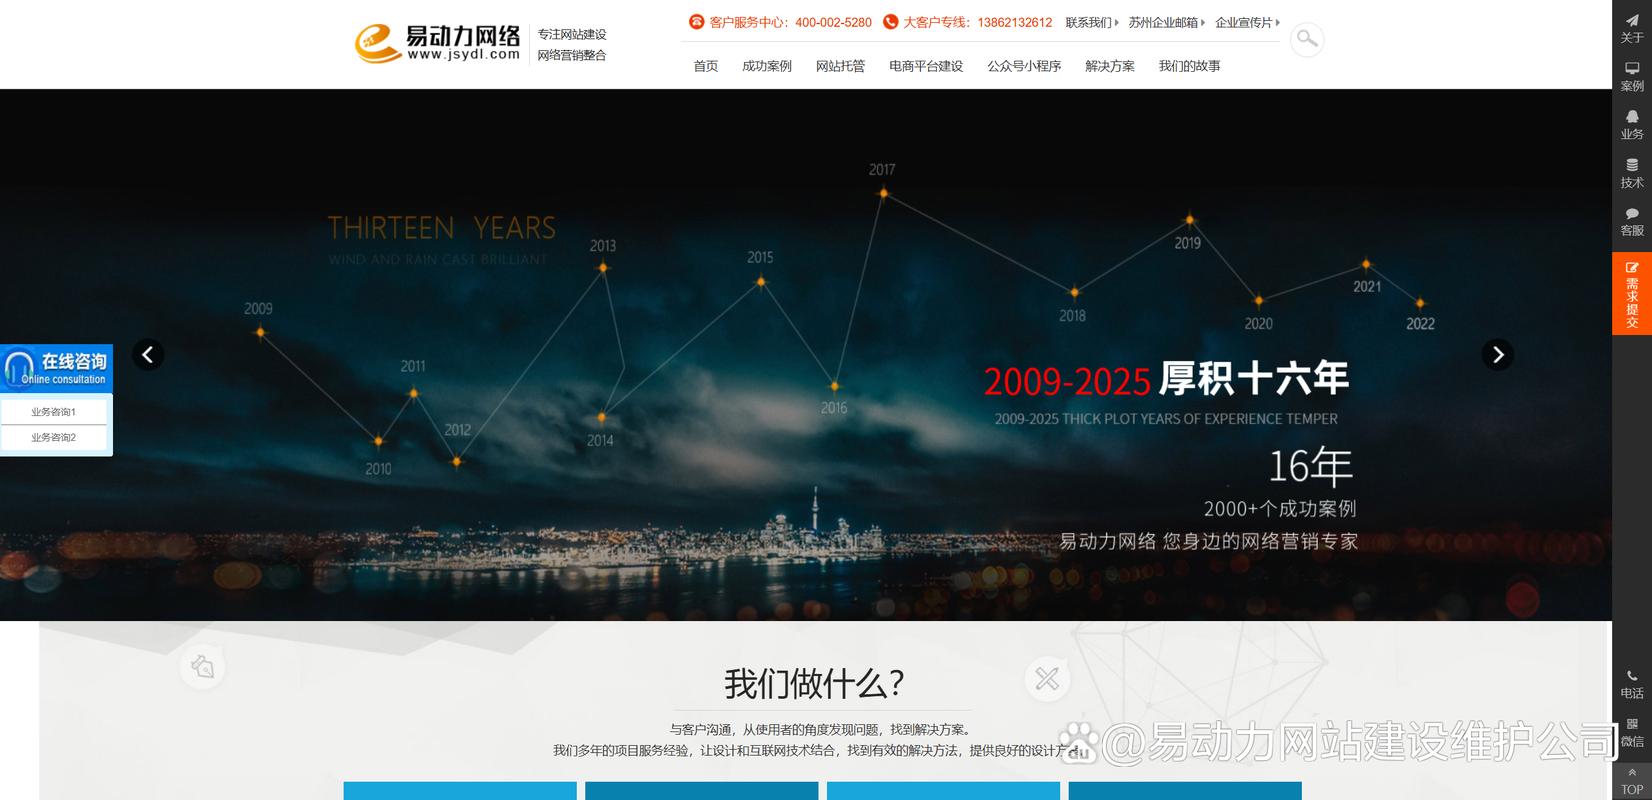The image size is (1652, 800).
Task: Click the 2009 timeline point on the banner
Action: tap(260, 332)
